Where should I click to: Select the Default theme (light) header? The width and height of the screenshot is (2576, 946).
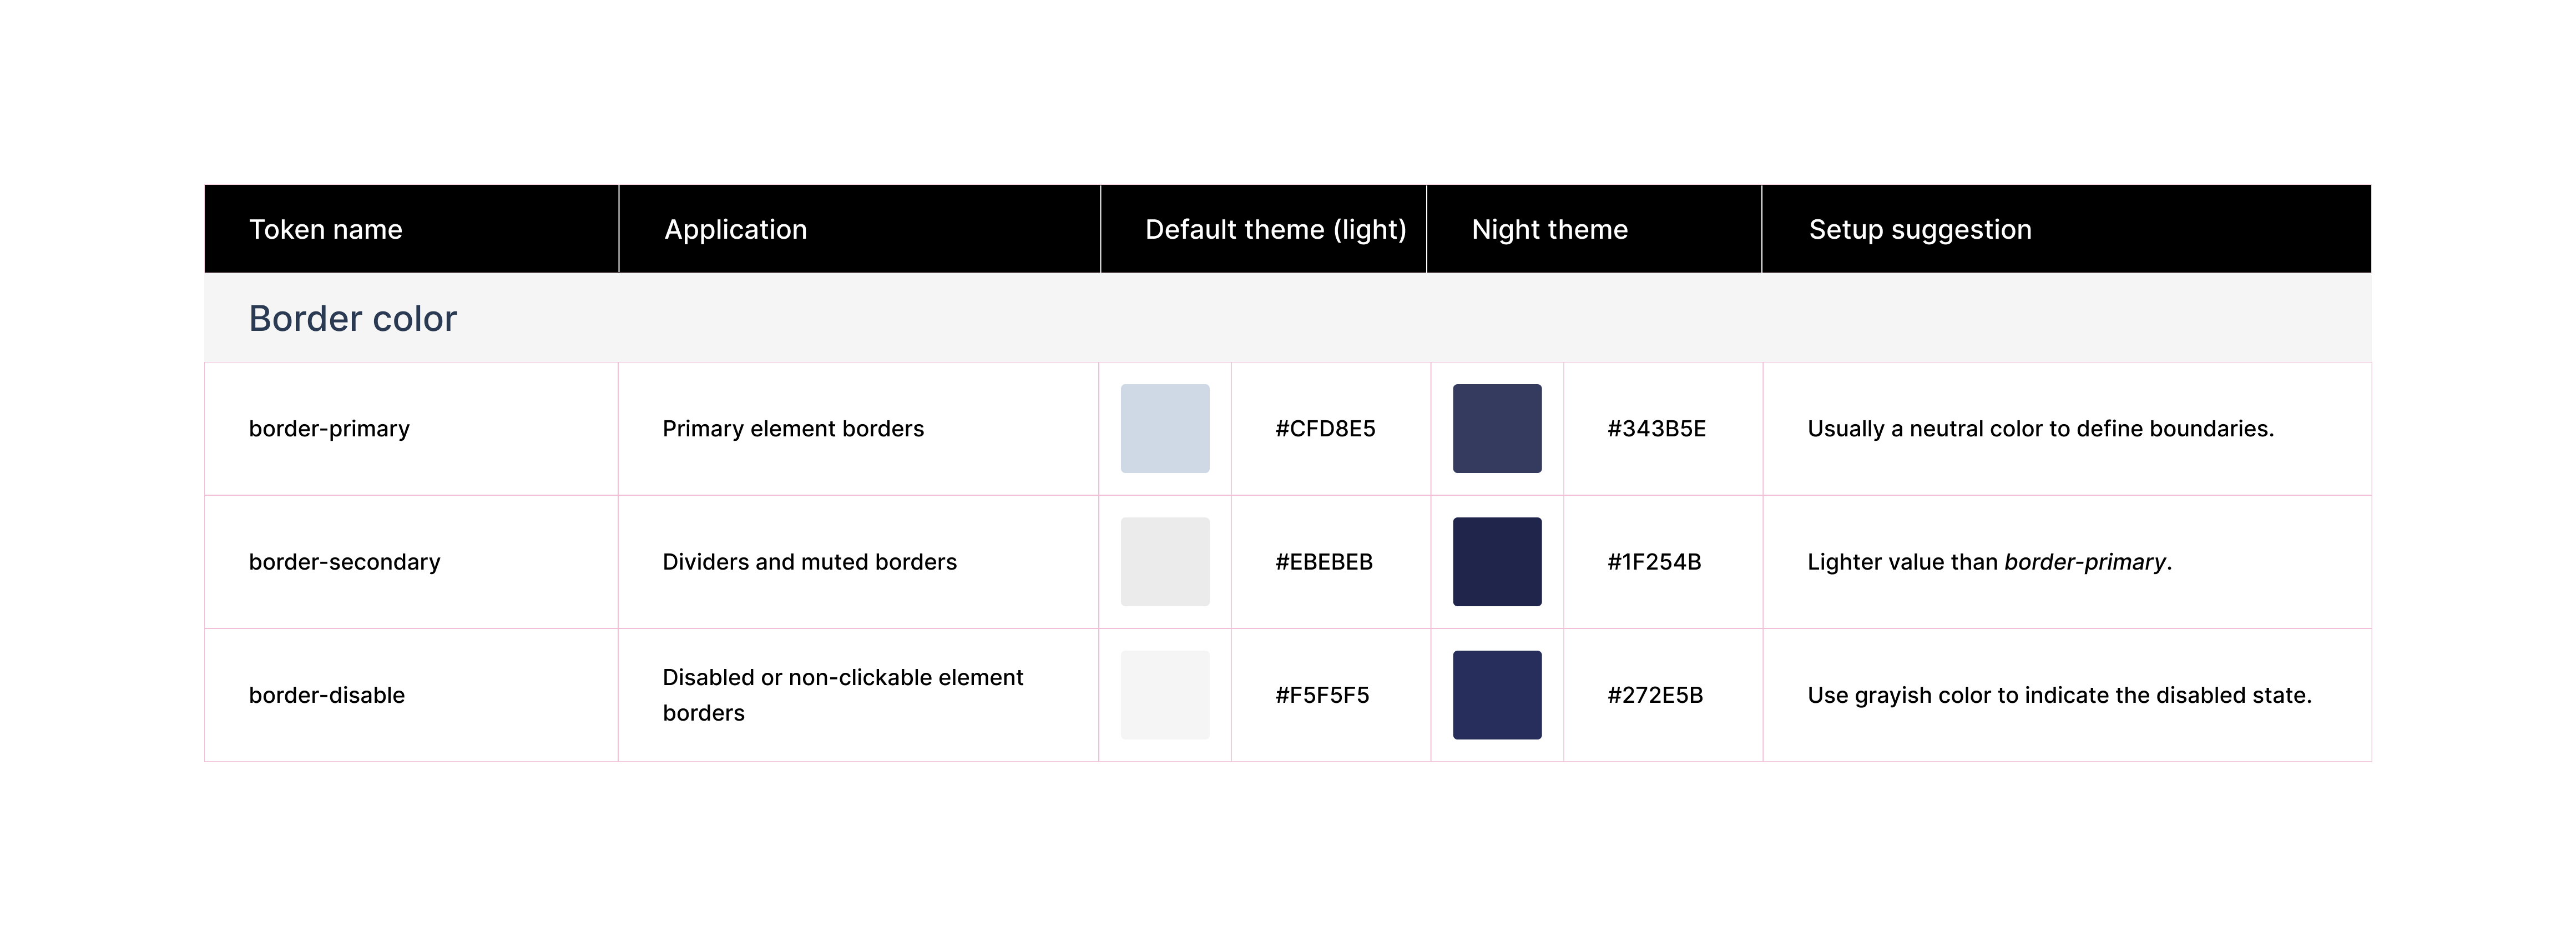click(1276, 230)
